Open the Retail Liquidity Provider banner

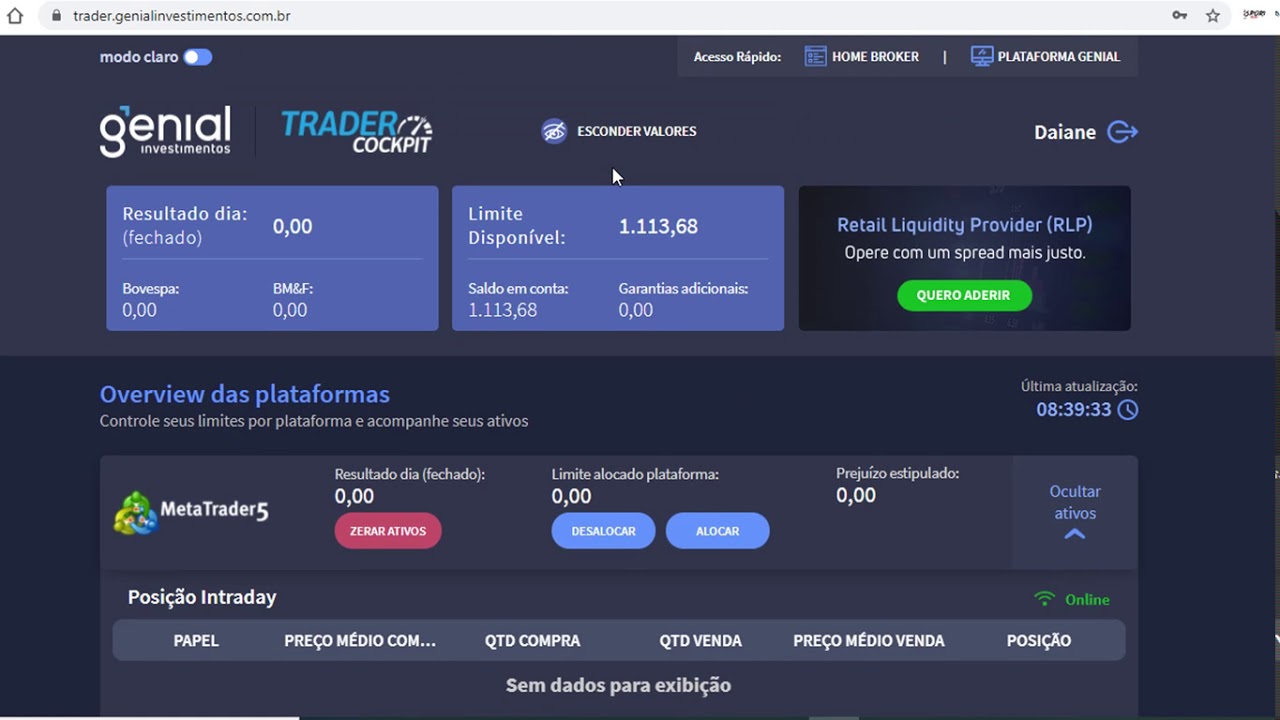[x=964, y=258]
